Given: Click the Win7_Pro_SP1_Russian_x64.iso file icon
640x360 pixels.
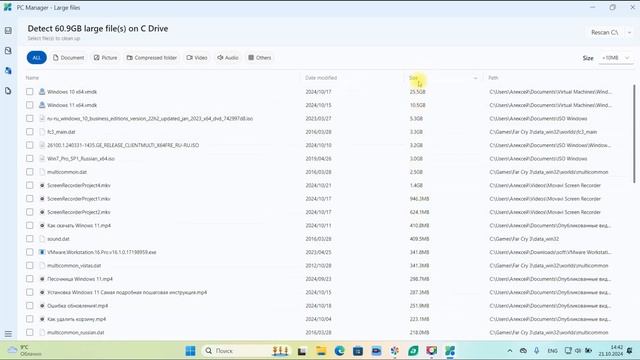Looking at the screenshot, I should pos(42,158).
